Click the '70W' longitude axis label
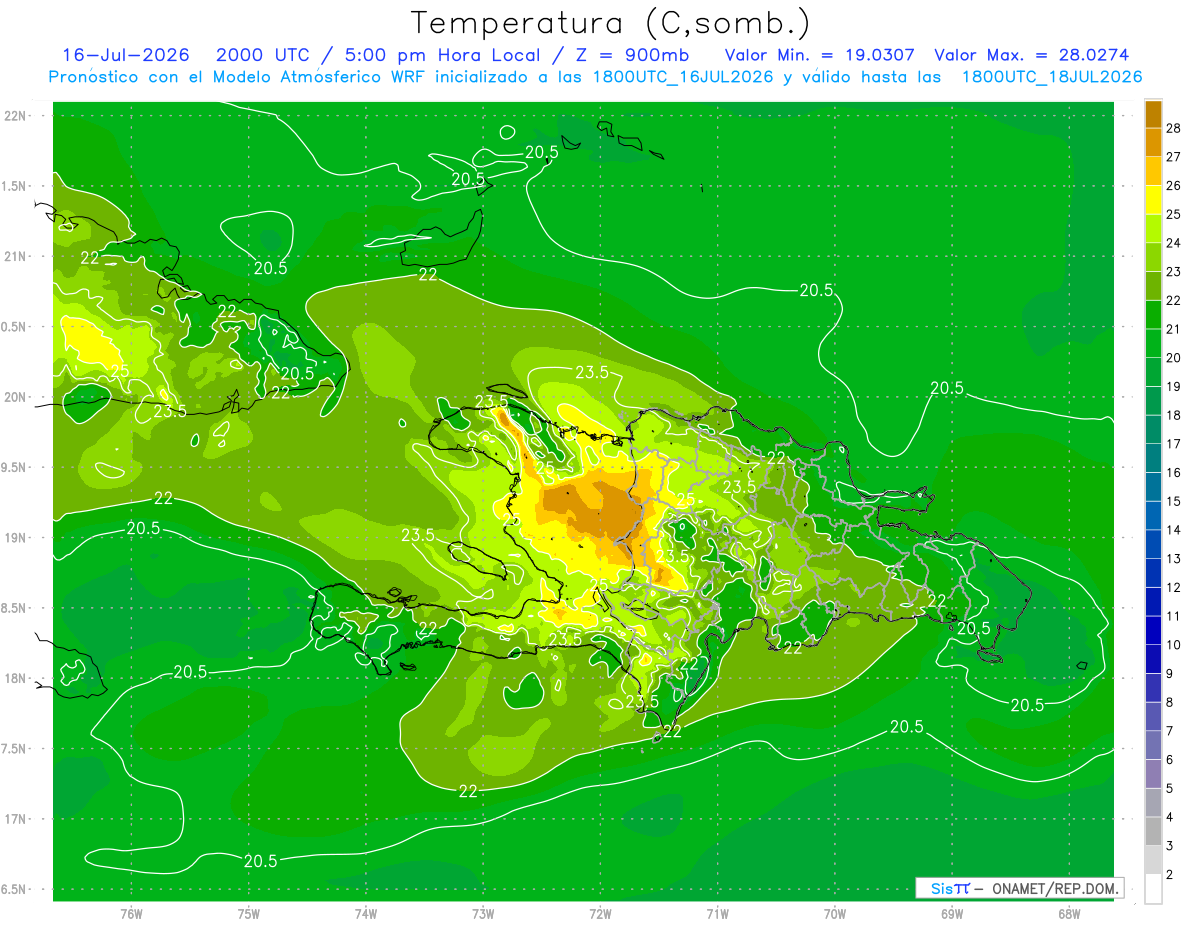Viewport: 1200px width, 927px height. click(x=835, y=914)
